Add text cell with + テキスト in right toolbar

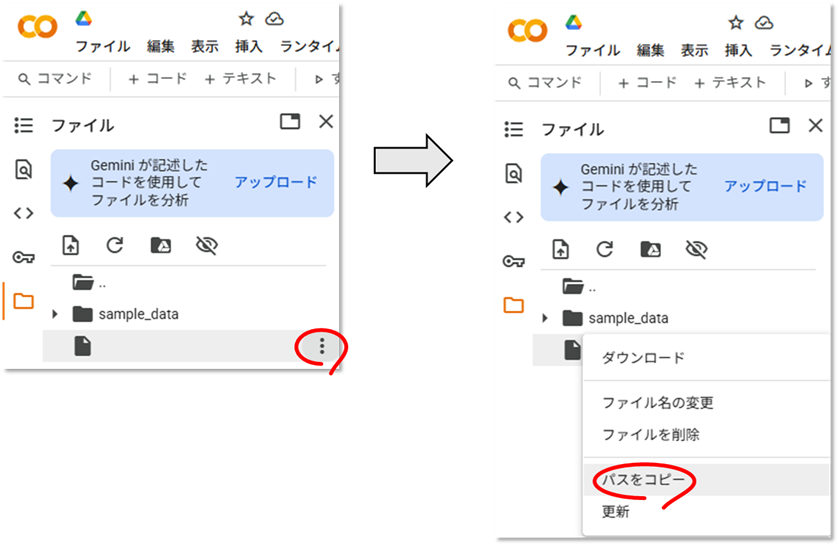click(730, 82)
